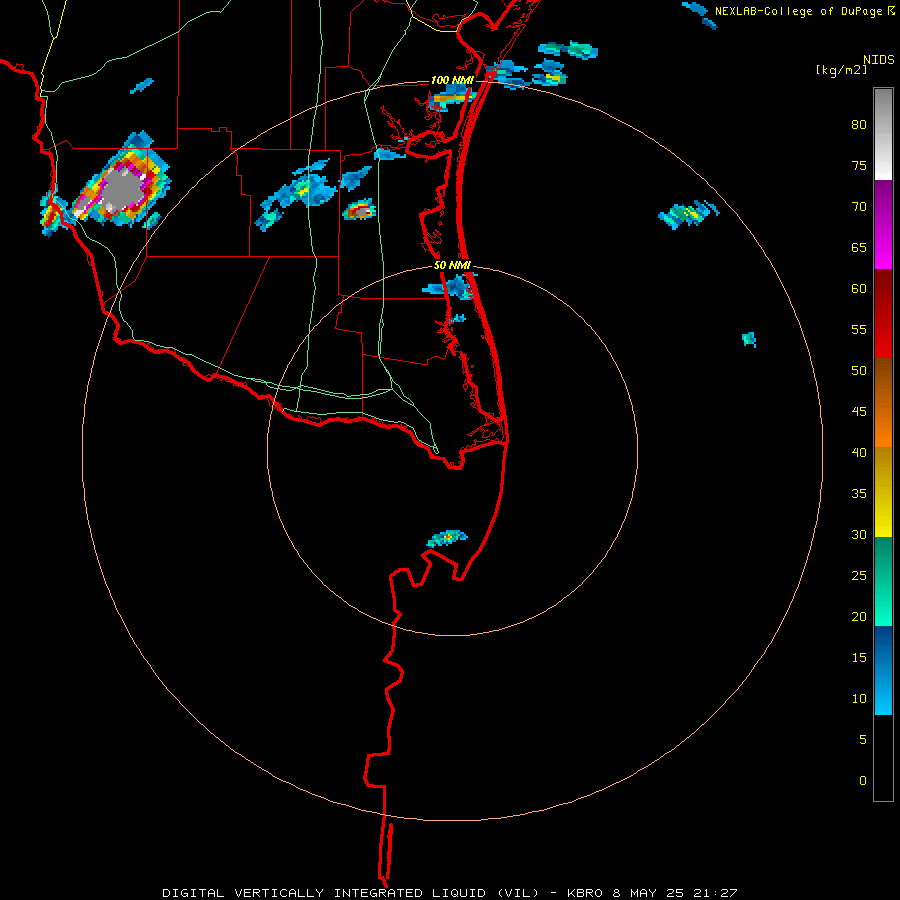The height and width of the screenshot is (900, 900).
Task: Click the echo under the 100 NMI label
Action: (451, 98)
